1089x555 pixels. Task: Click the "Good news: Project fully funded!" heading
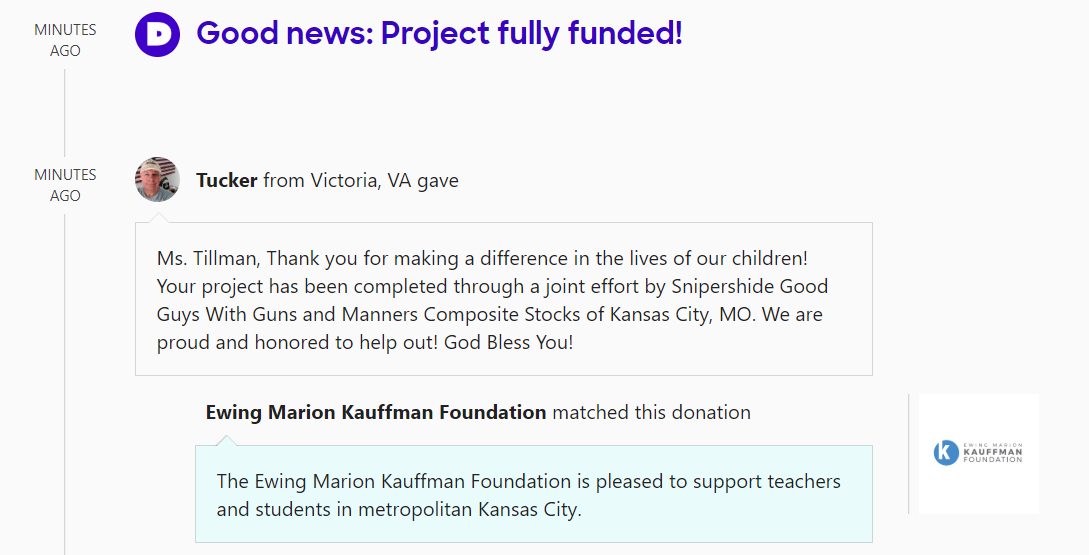439,34
